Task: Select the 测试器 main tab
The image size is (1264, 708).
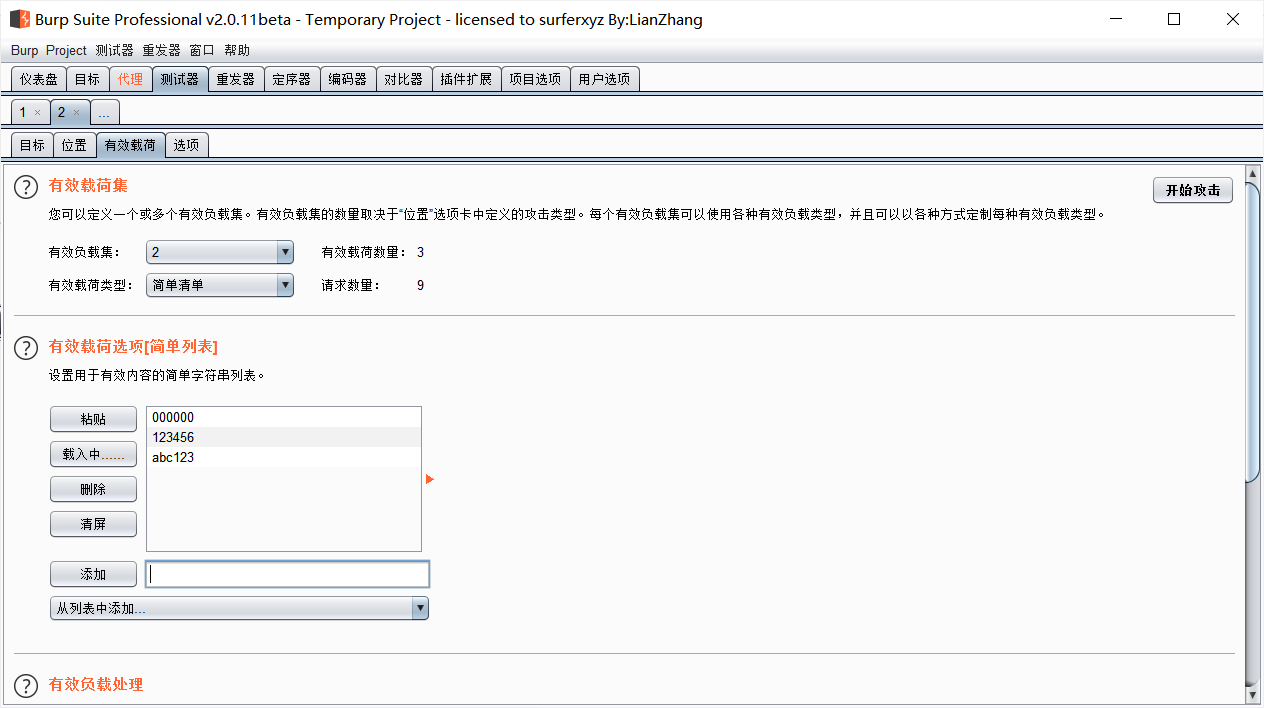Action: click(180, 79)
